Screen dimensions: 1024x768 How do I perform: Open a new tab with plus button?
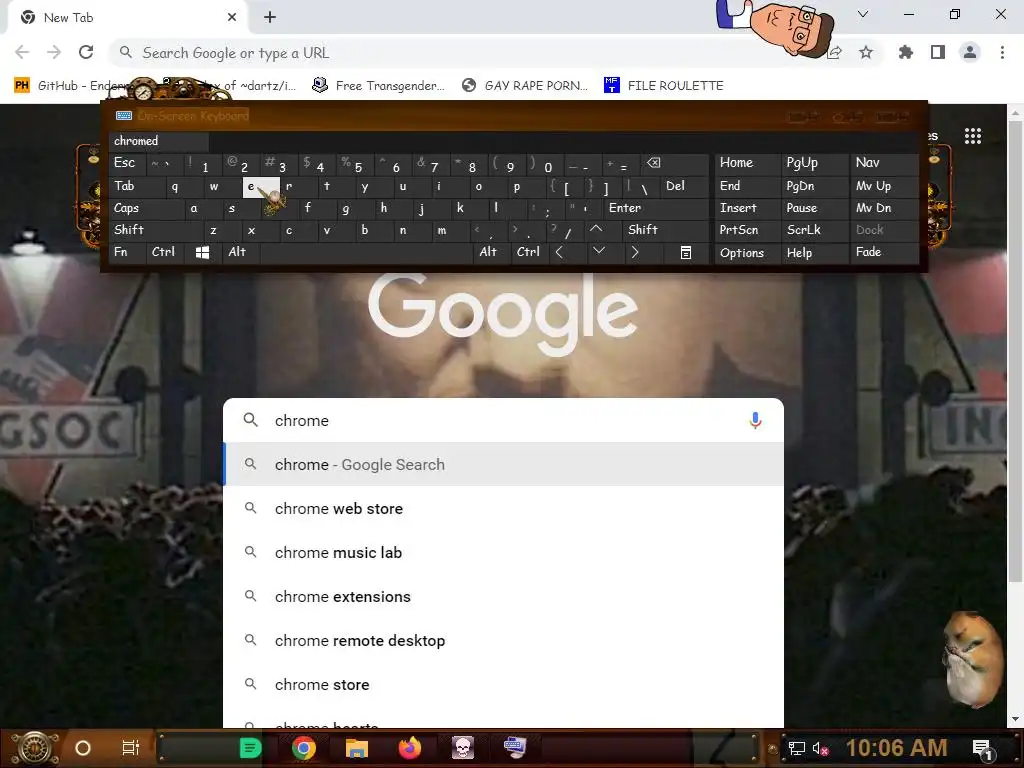tap(270, 18)
